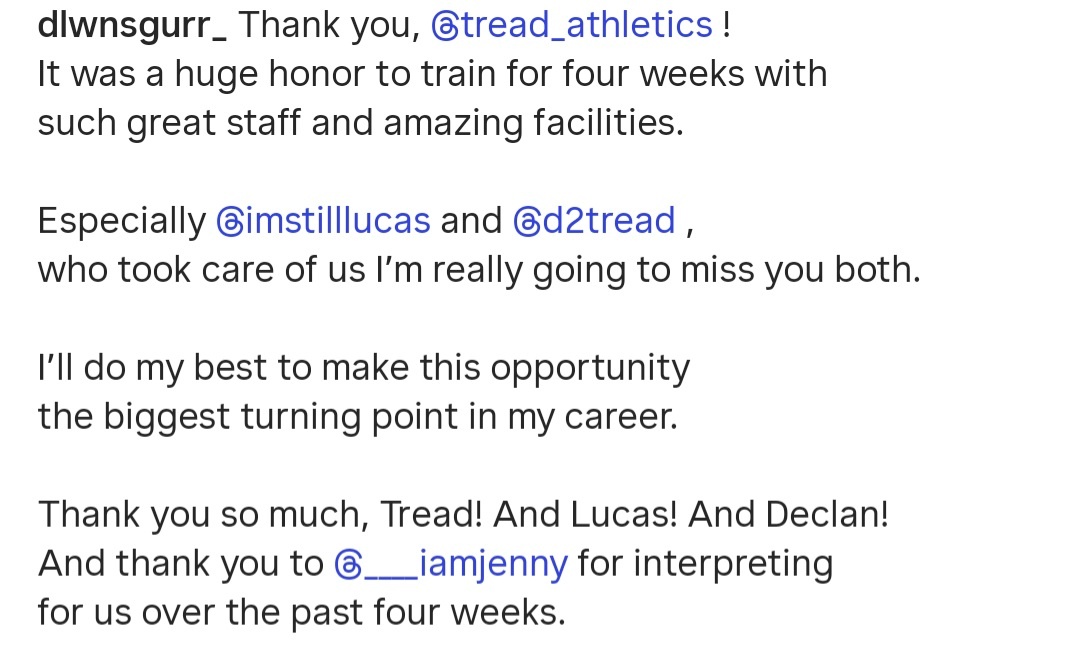Click the Threads icon before ___iamjenny
1080x645 pixels.
click(347, 565)
